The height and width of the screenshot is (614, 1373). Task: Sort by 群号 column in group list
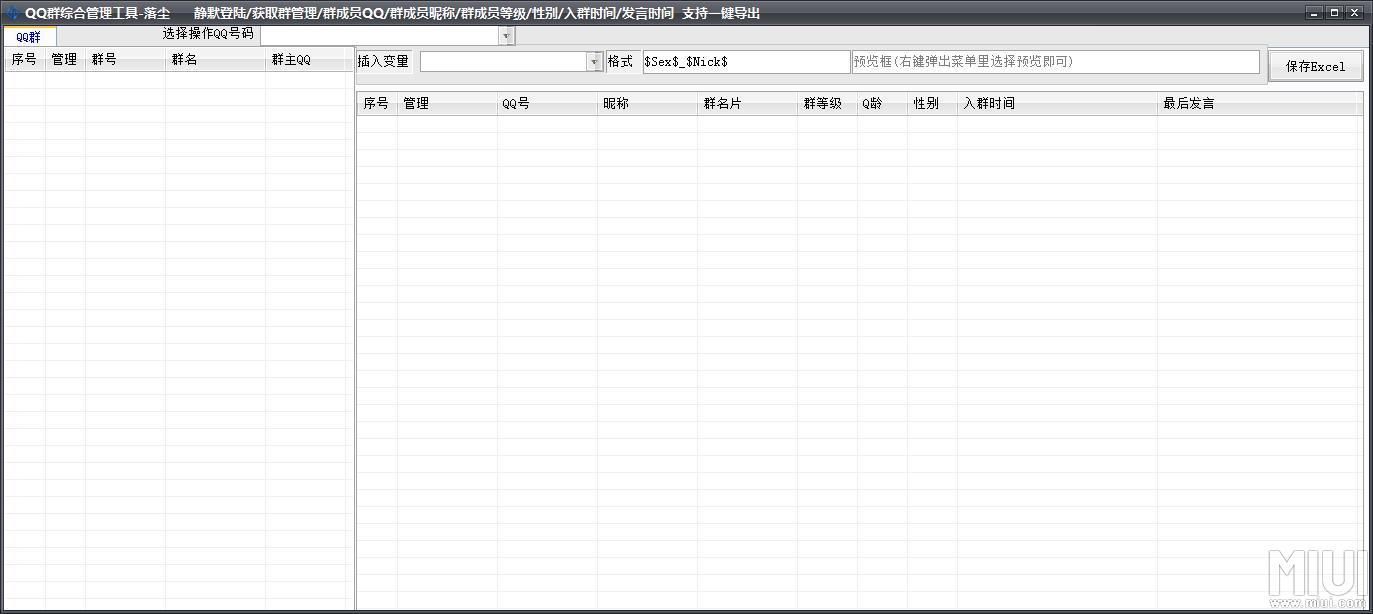pos(125,60)
